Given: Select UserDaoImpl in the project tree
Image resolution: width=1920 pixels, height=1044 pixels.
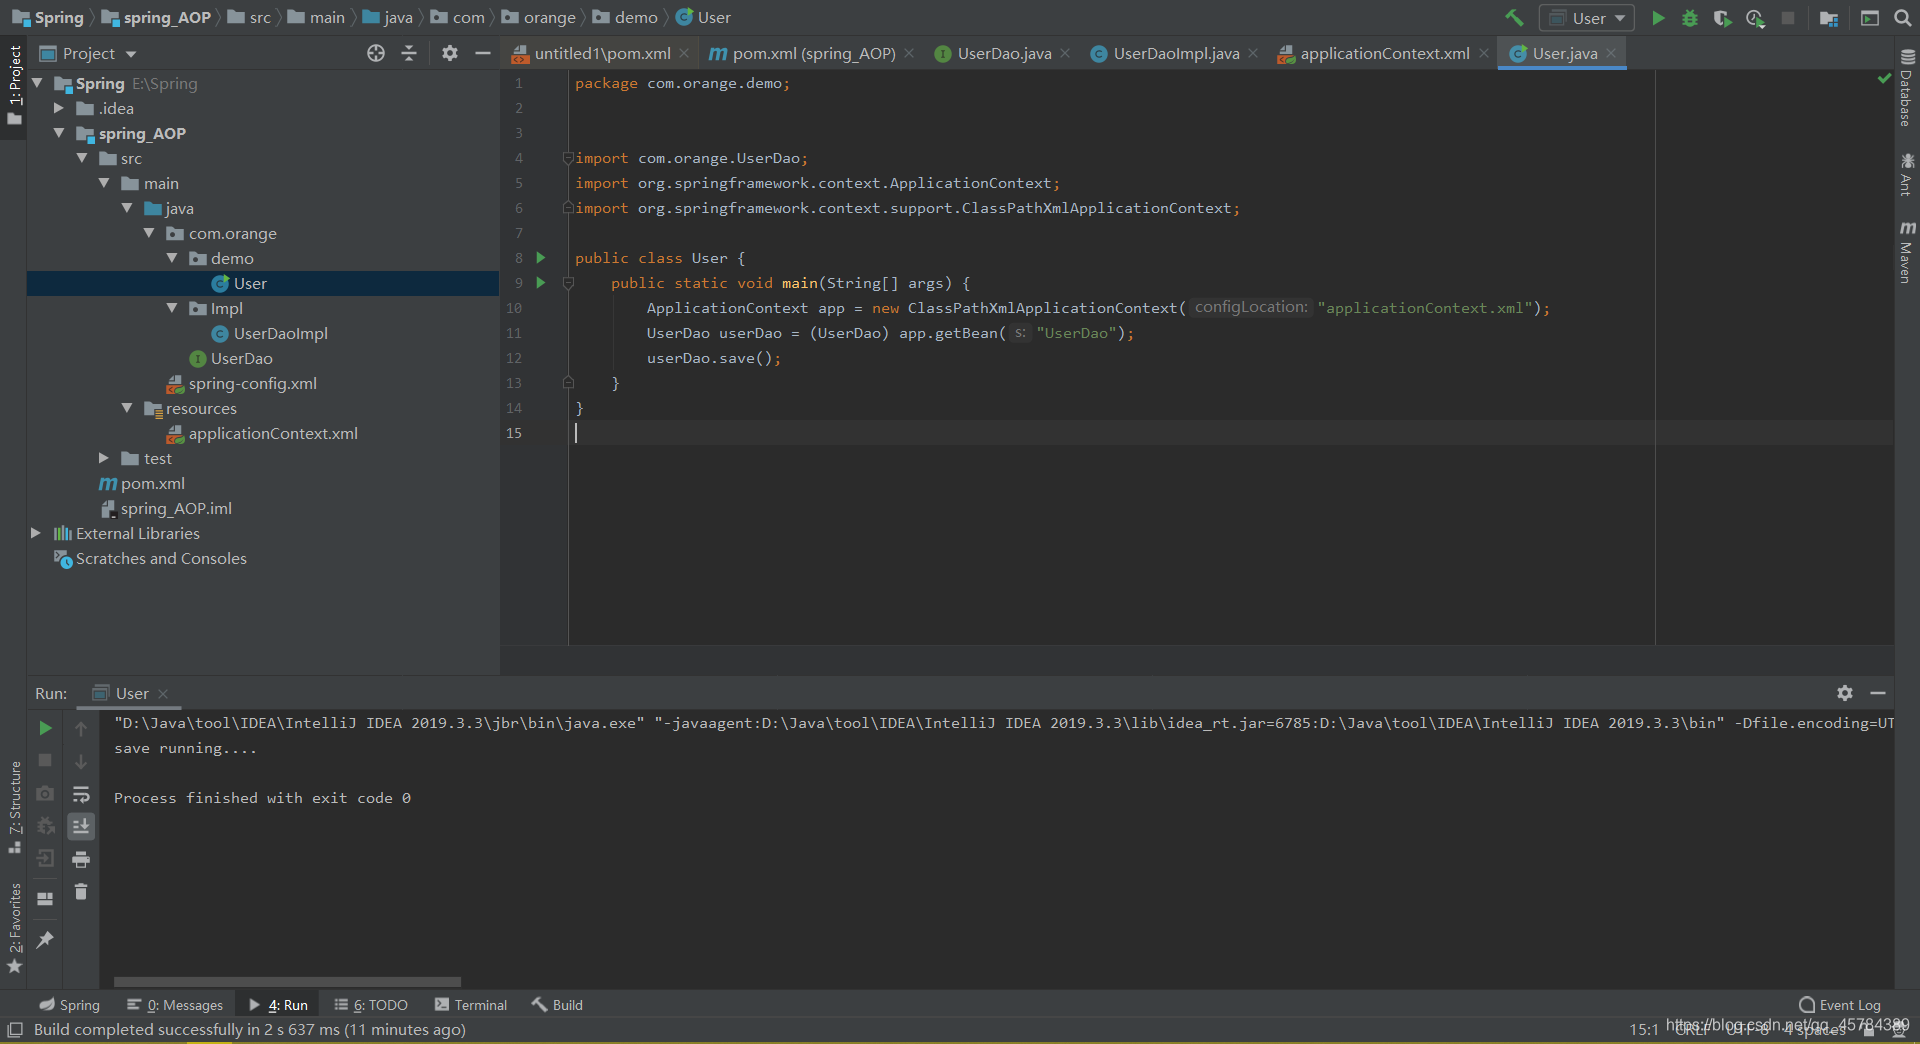Looking at the screenshot, I should tap(280, 333).
